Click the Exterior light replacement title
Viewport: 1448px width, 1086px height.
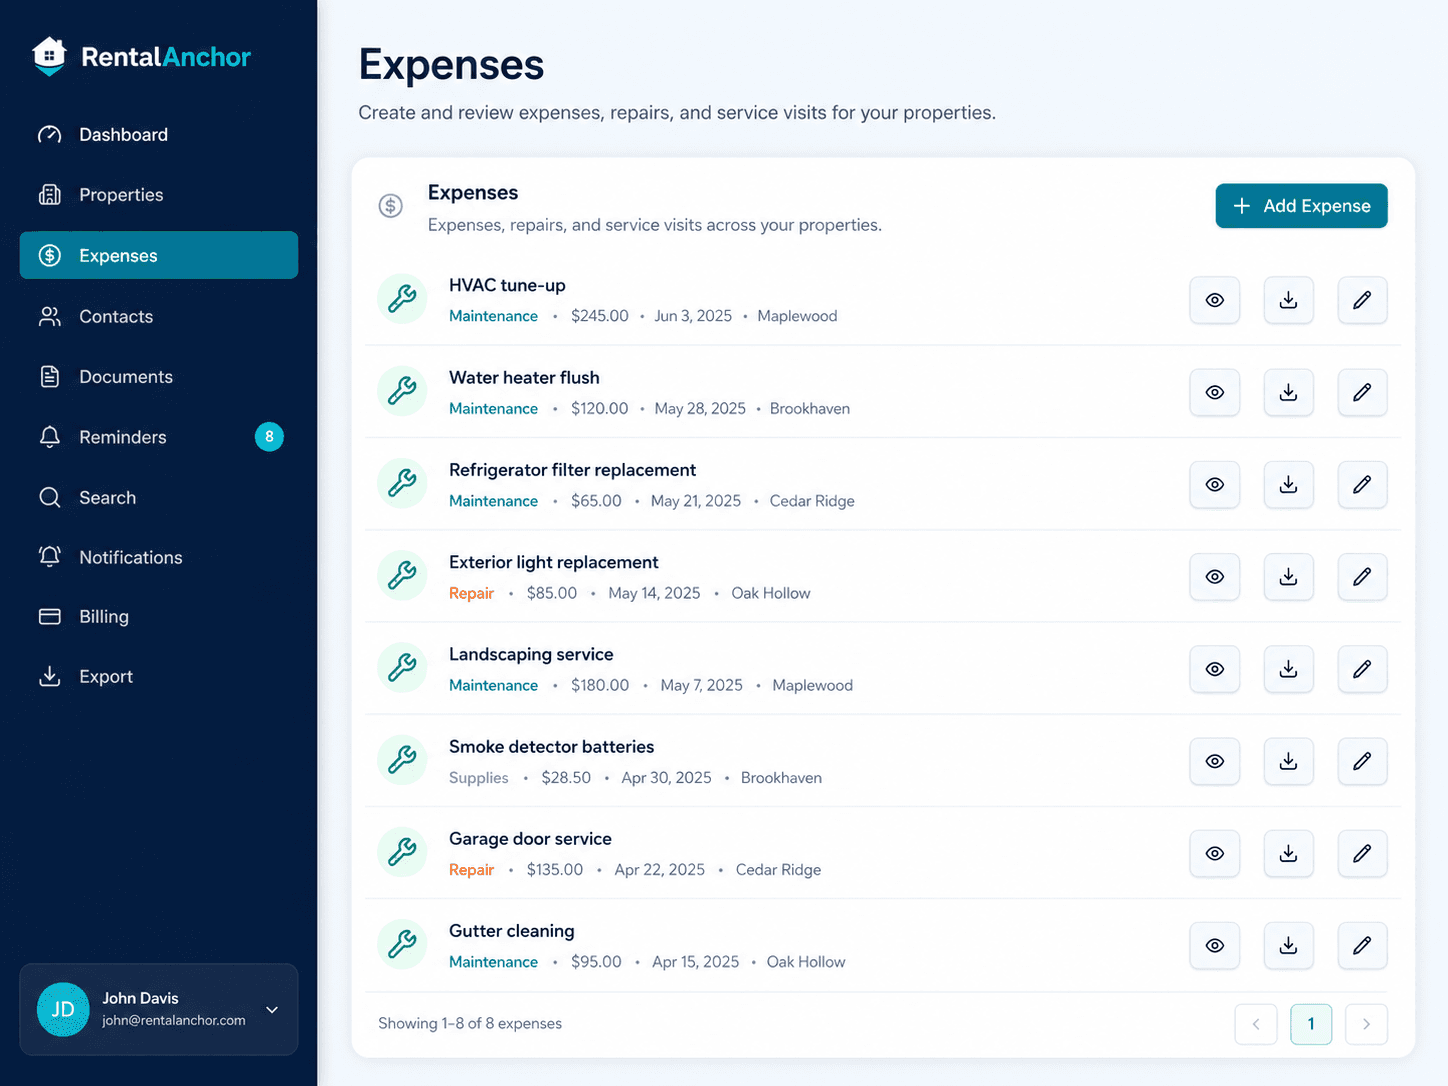click(x=553, y=562)
